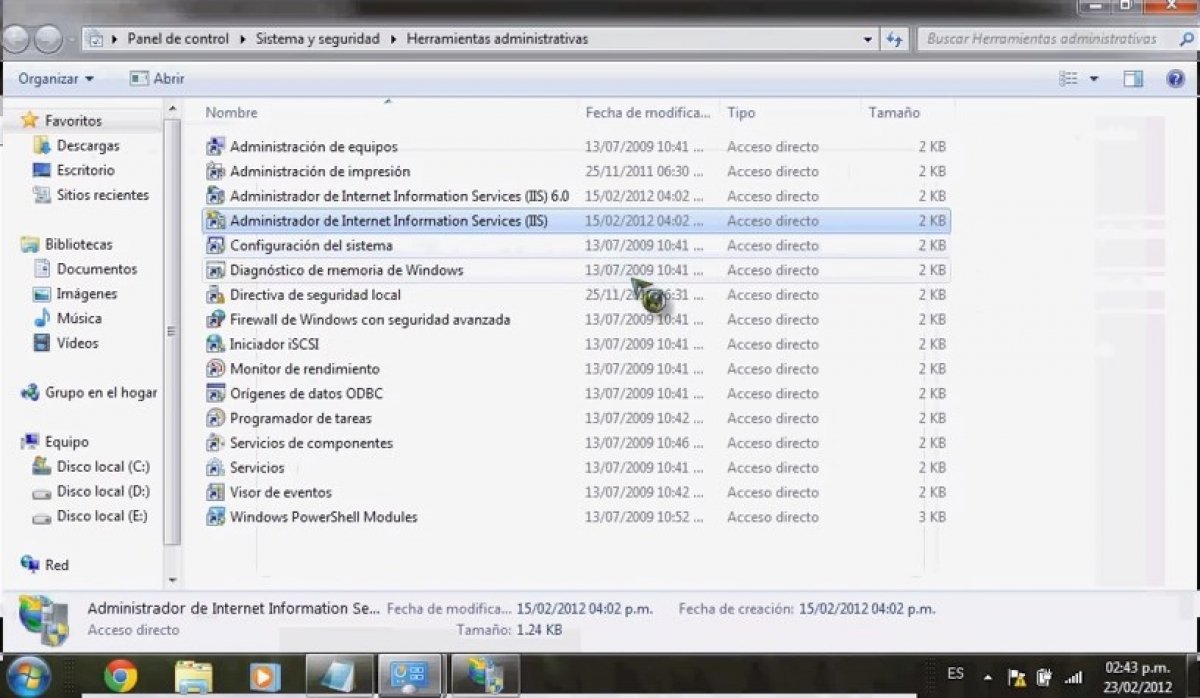Show hidden tray icons arrow

point(988,676)
